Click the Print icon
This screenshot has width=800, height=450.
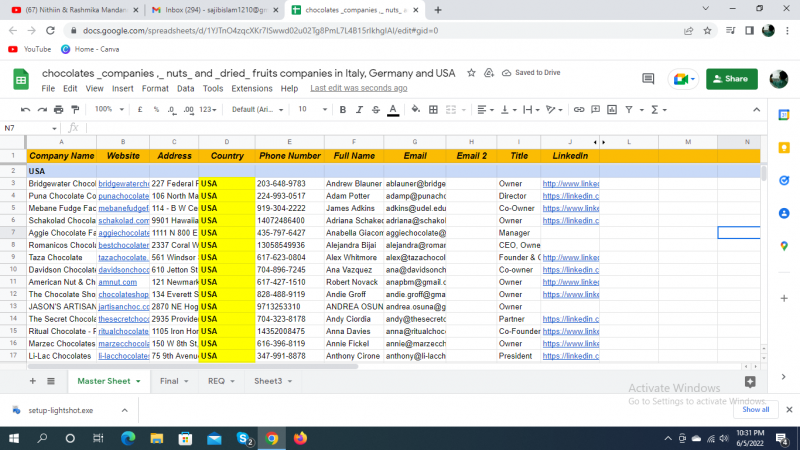point(59,110)
